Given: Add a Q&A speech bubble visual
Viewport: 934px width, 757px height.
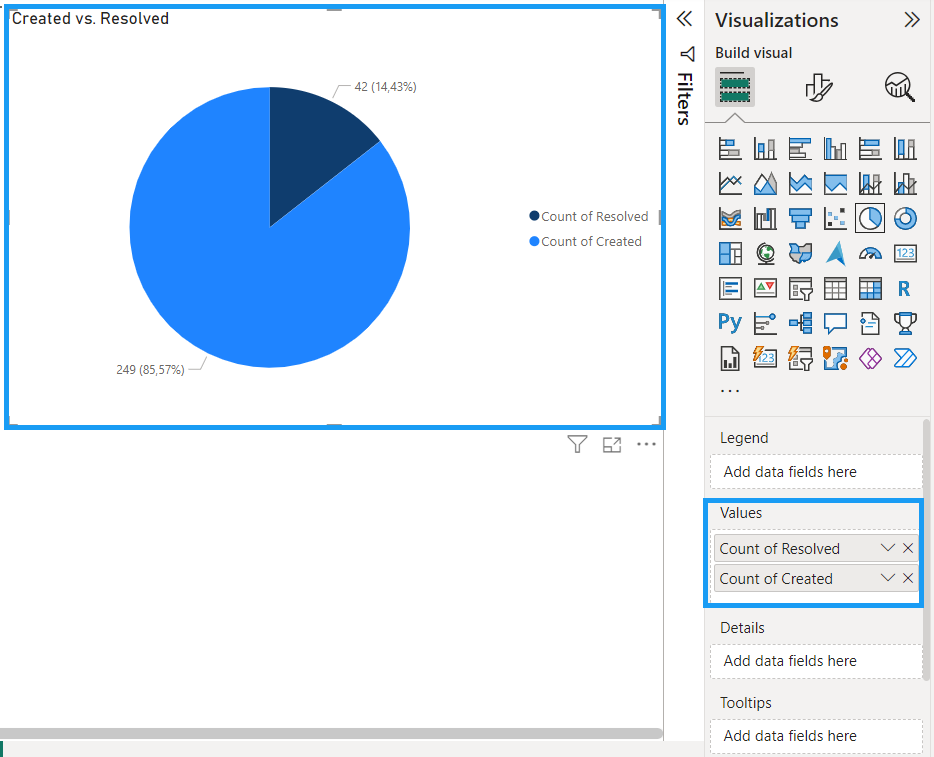Looking at the screenshot, I should pyautogui.click(x=835, y=323).
